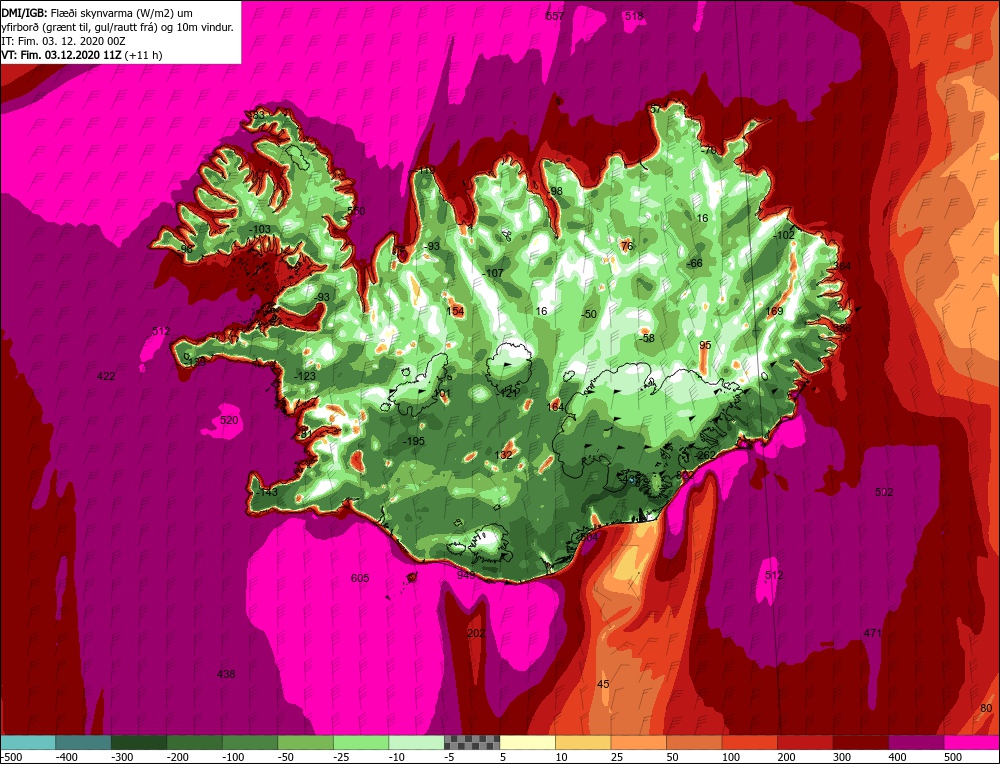Click the flux value 471 in the southeast sea
The height and width of the screenshot is (764, 1000).
point(872,633)
